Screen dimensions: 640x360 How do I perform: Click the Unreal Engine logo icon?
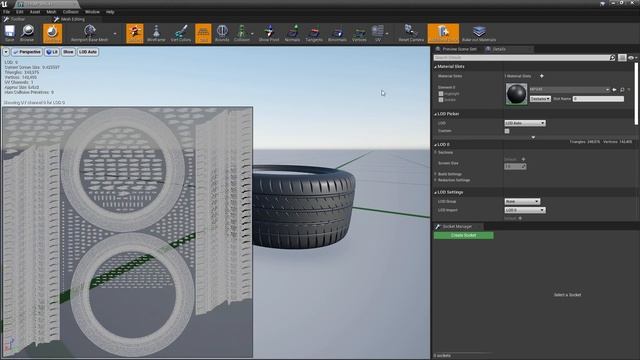tap(4, 4)
